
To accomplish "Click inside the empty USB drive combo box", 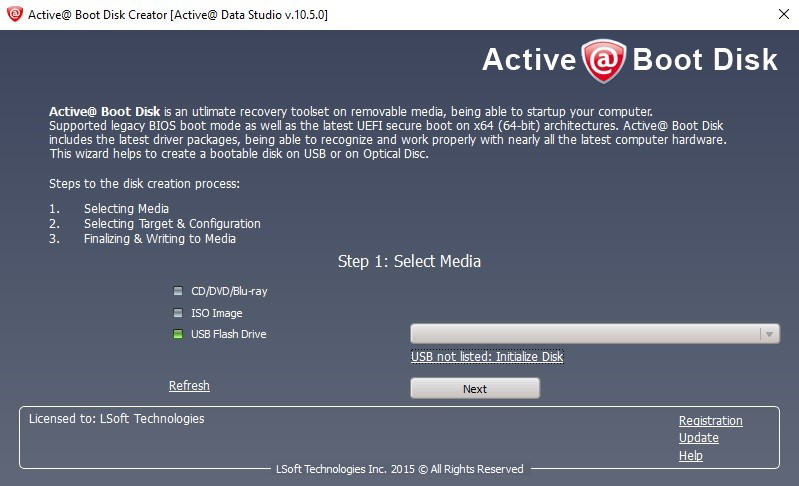I will (585, 335).
